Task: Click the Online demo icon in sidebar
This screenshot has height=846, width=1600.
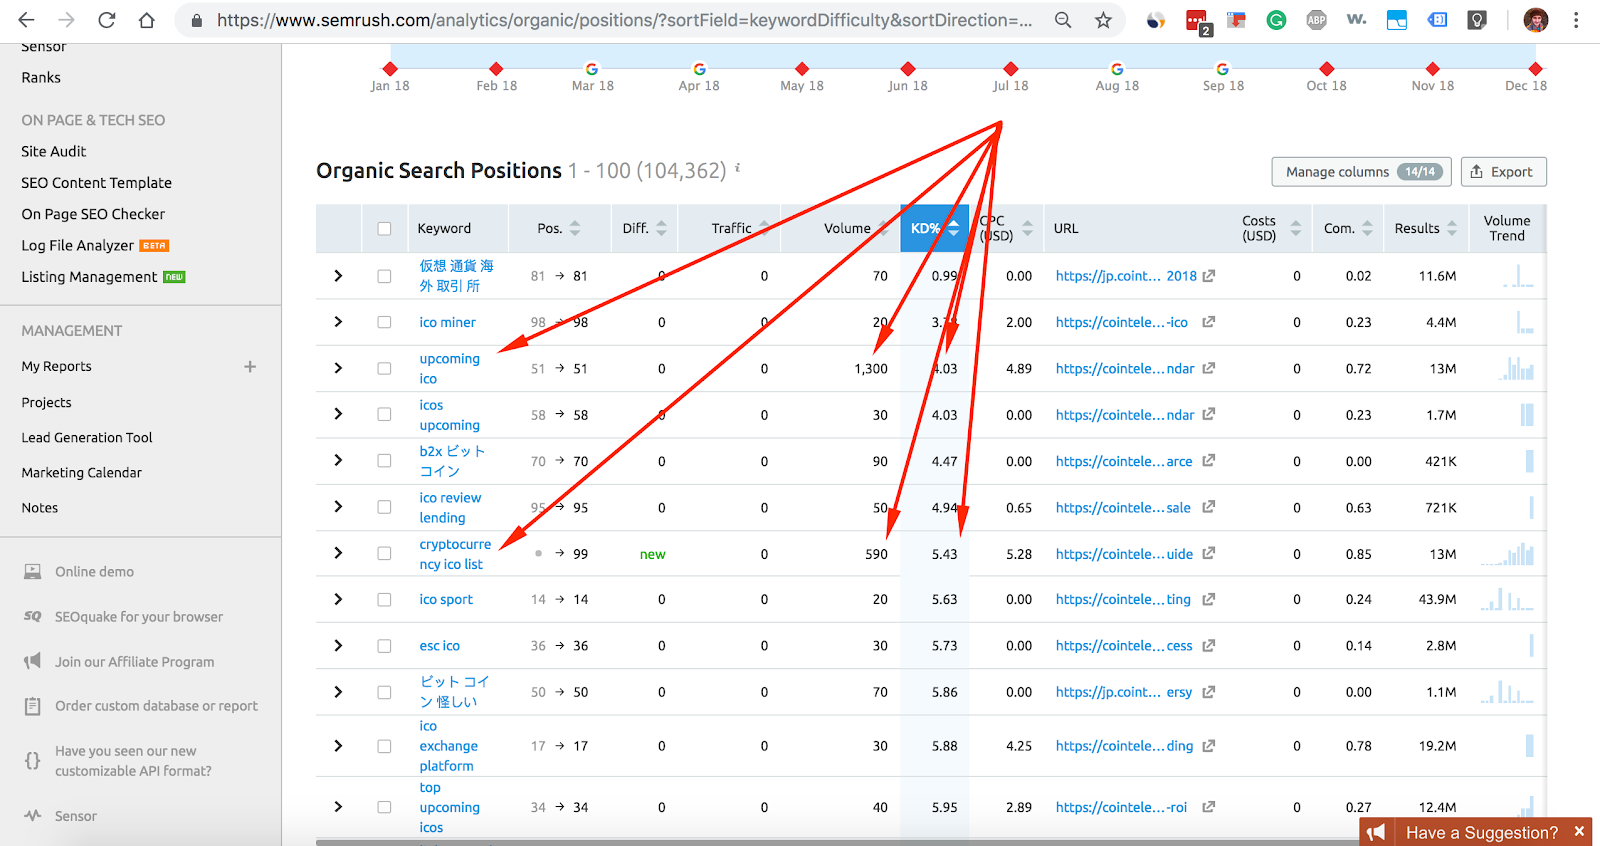Action: (x=33, y=571)
